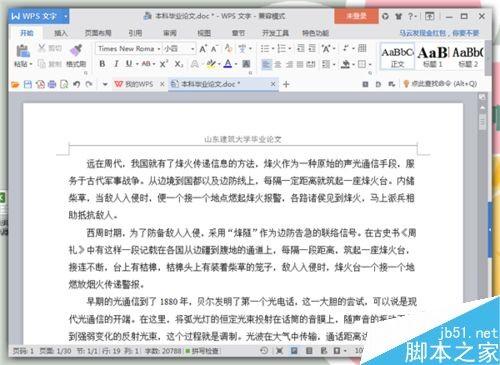Toggle align left paragraph button
The image size is (500, 365).
(x=266, y=64)
